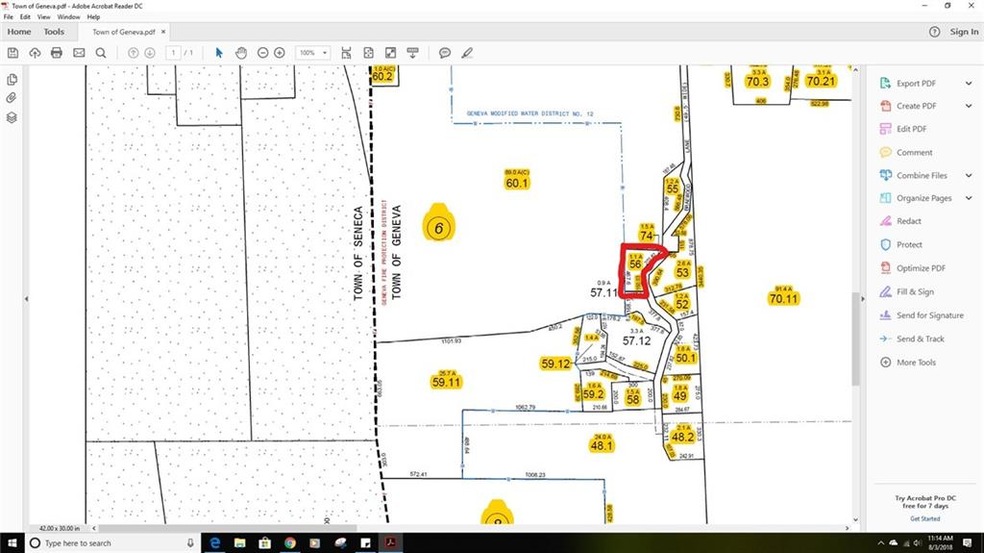Click the Windows Start button
This screenshot has width=984, height=553.
tap(11, 543)
